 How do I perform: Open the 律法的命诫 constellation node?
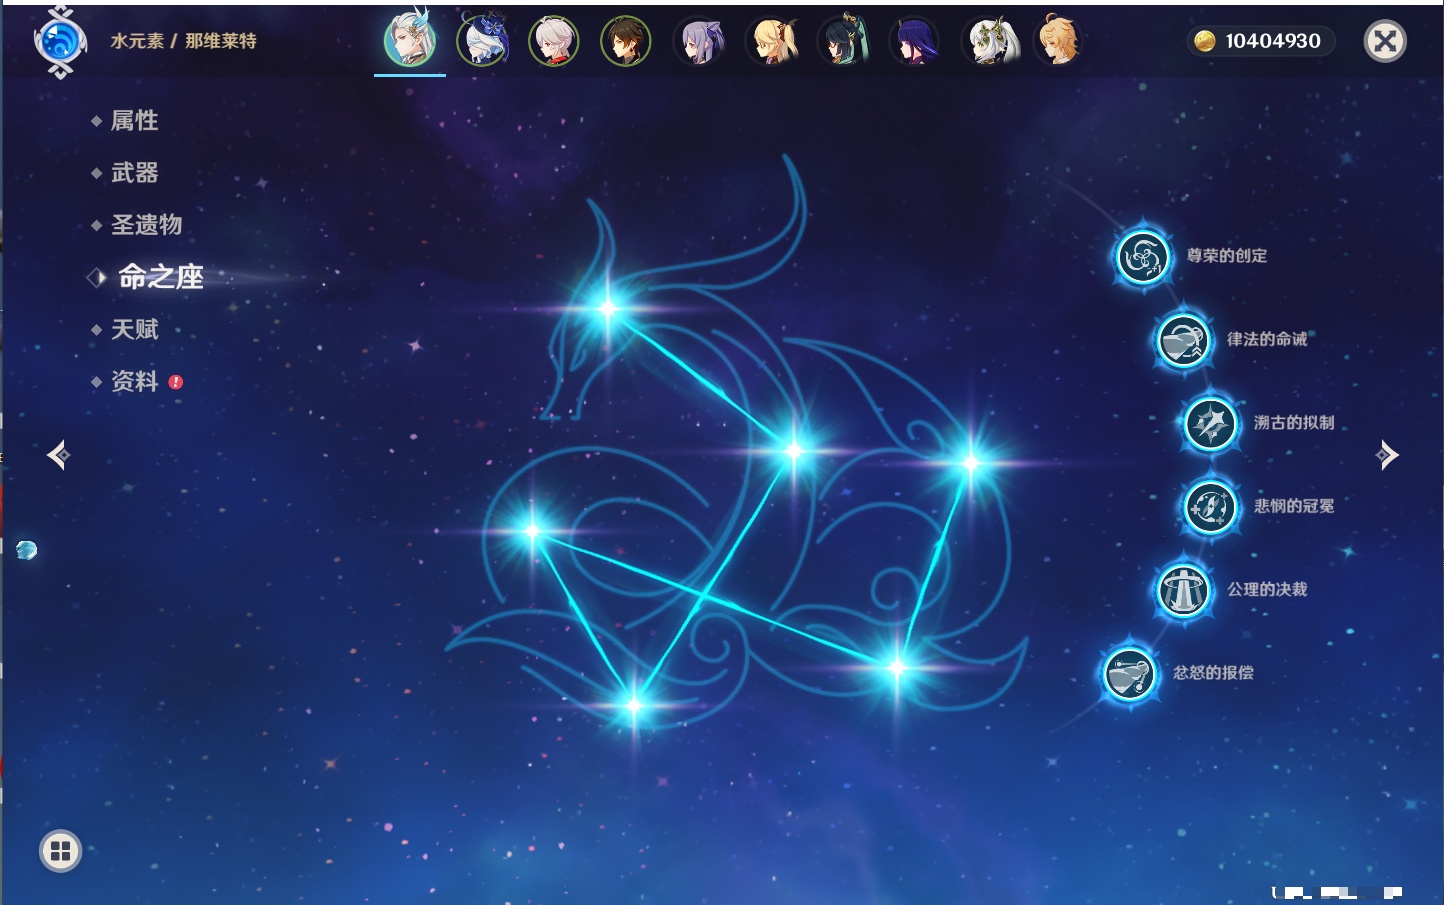point(1183,340)
